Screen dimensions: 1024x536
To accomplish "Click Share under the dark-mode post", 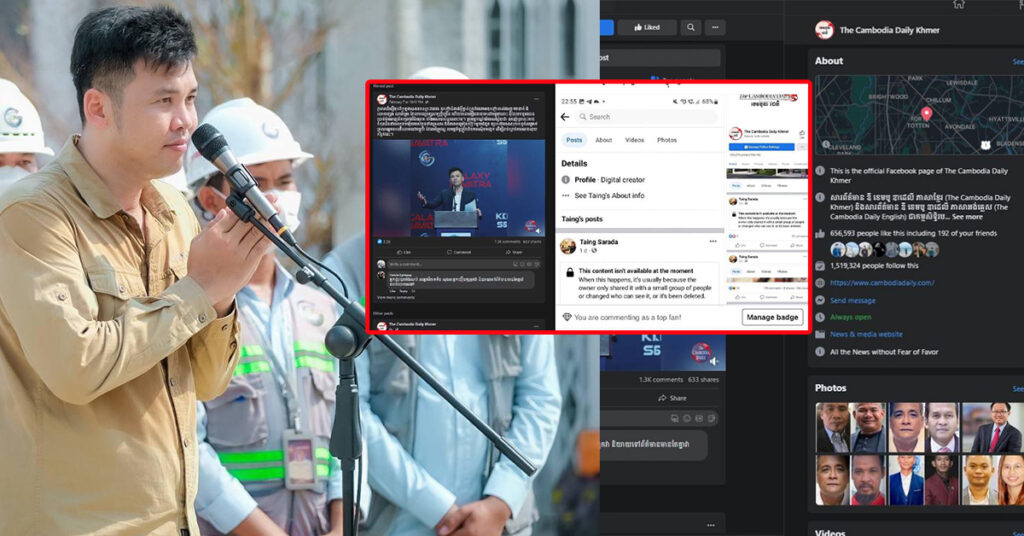I will (x=673, y=398).
